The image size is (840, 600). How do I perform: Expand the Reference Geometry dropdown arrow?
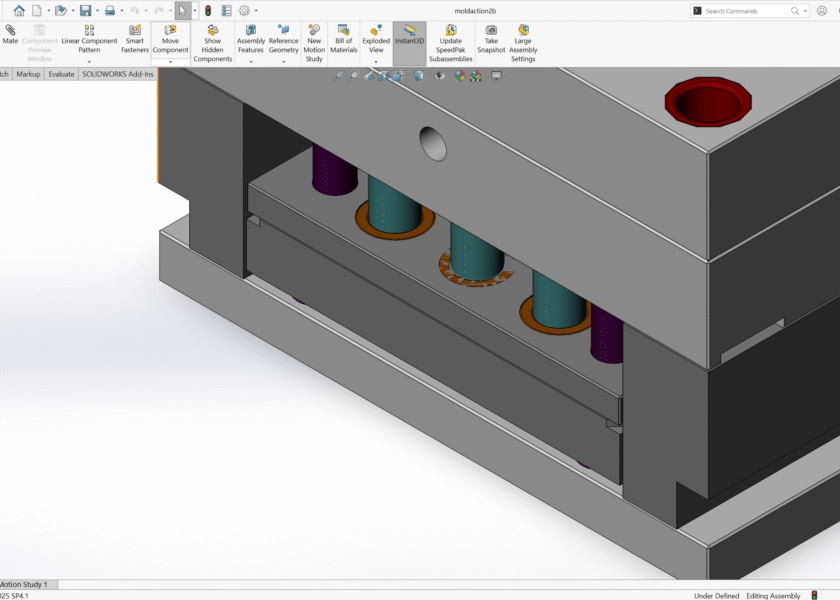point(284,62)
